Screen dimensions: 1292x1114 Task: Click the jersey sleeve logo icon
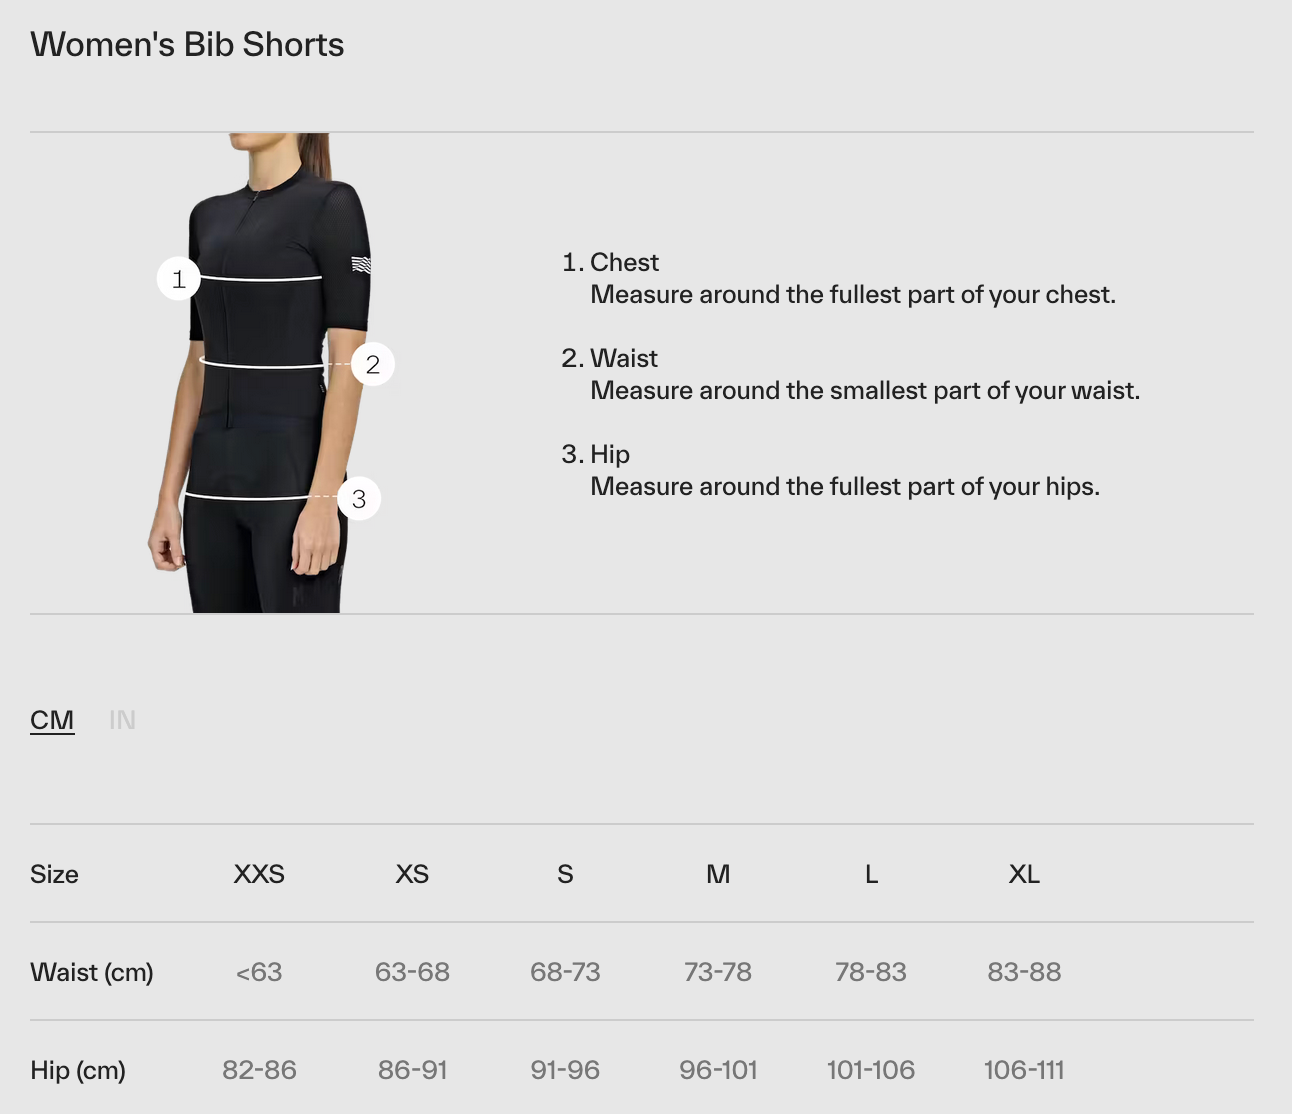pos(361,264)
